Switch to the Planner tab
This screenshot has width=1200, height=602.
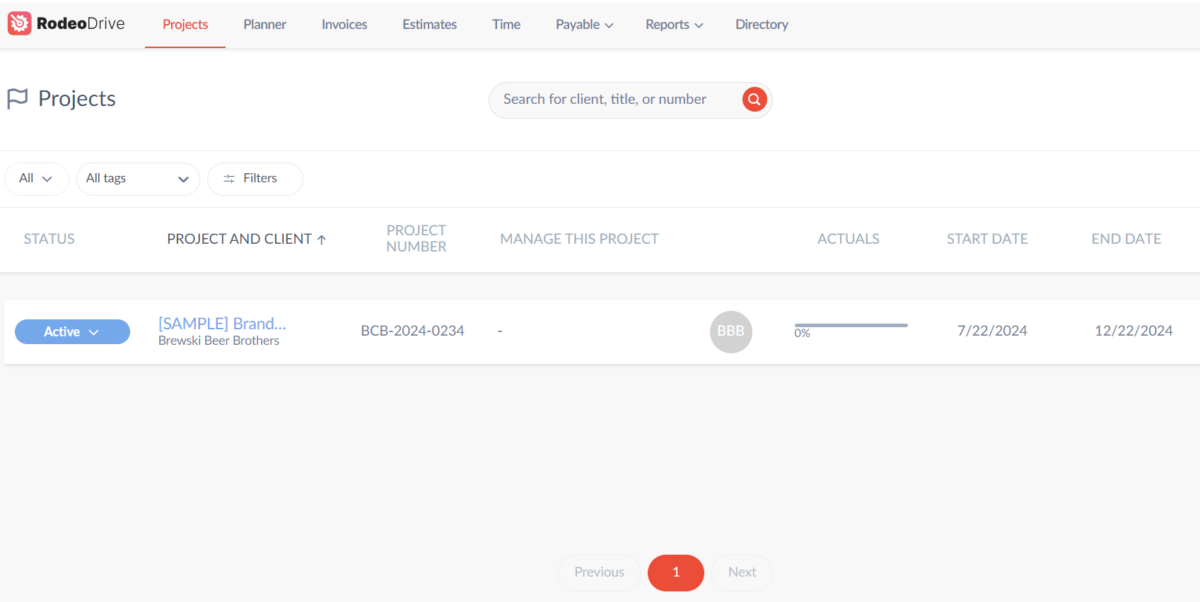(265, 24)
